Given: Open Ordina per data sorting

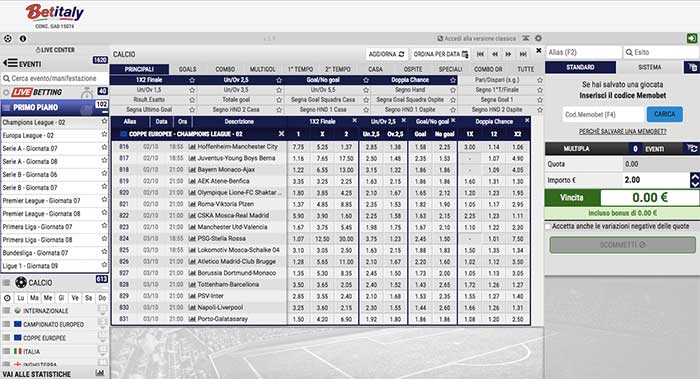Looking at the screenshot, I should point(440,54).
